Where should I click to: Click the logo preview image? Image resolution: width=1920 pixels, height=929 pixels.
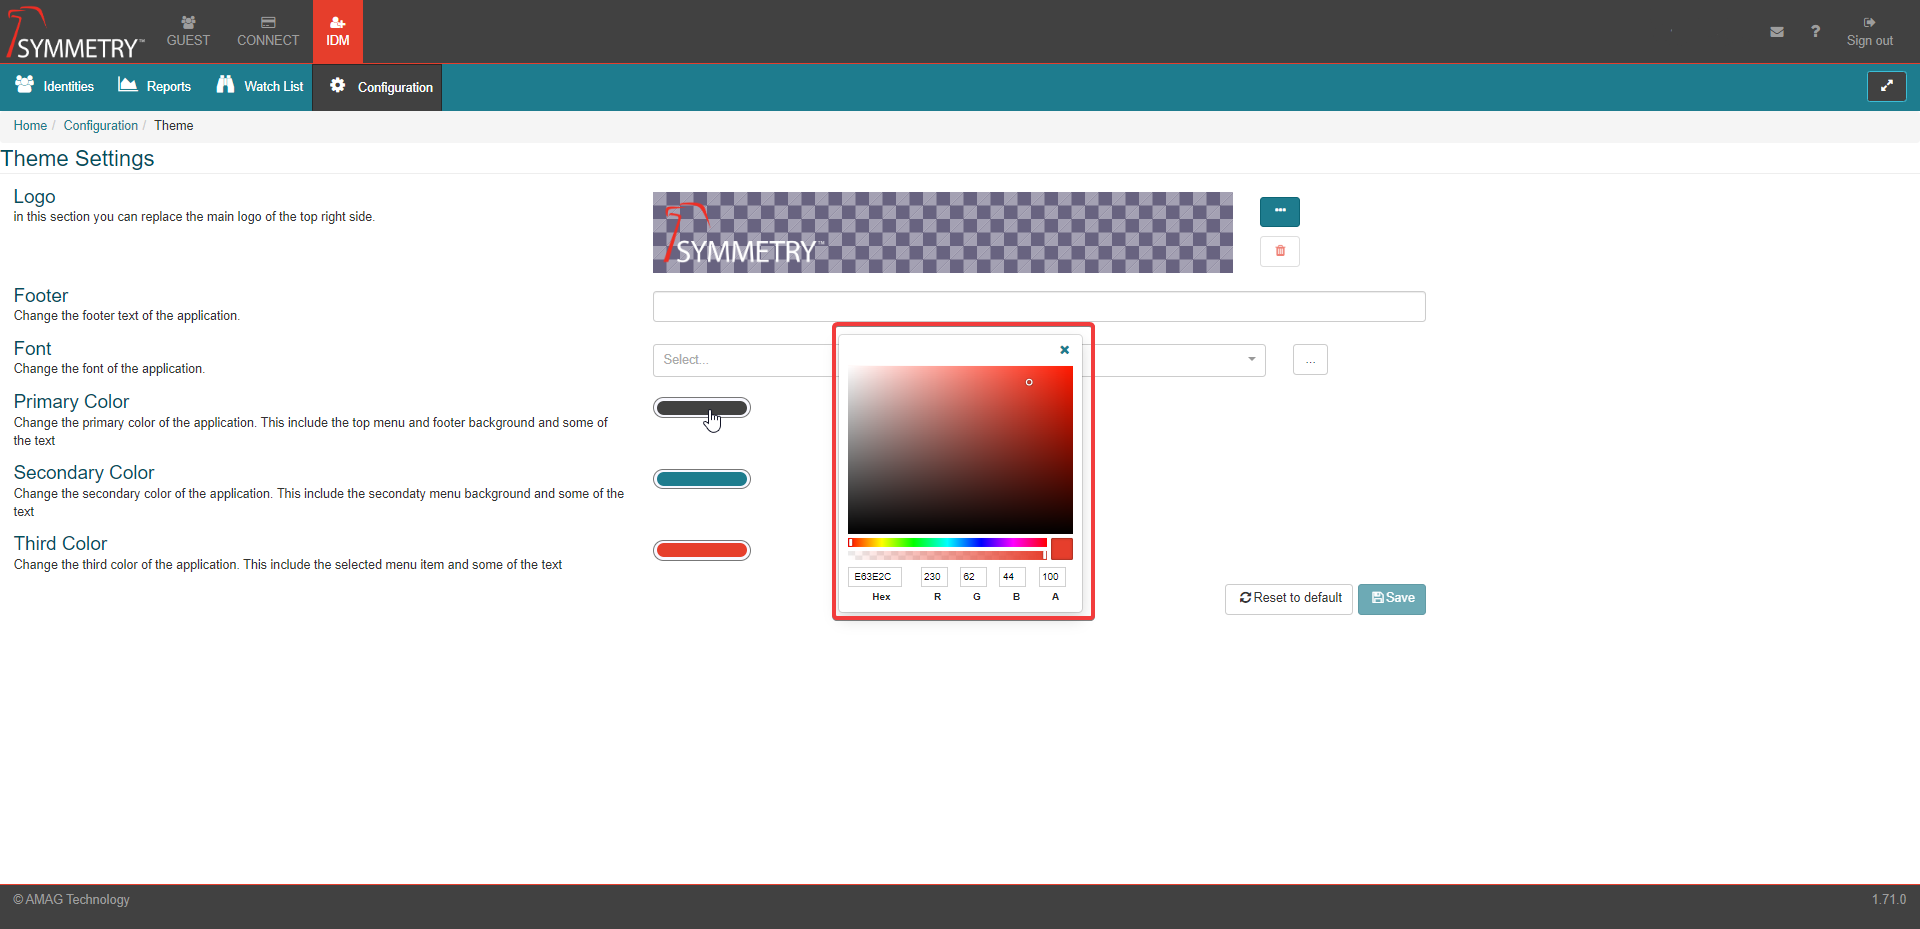tap(942, 232)
